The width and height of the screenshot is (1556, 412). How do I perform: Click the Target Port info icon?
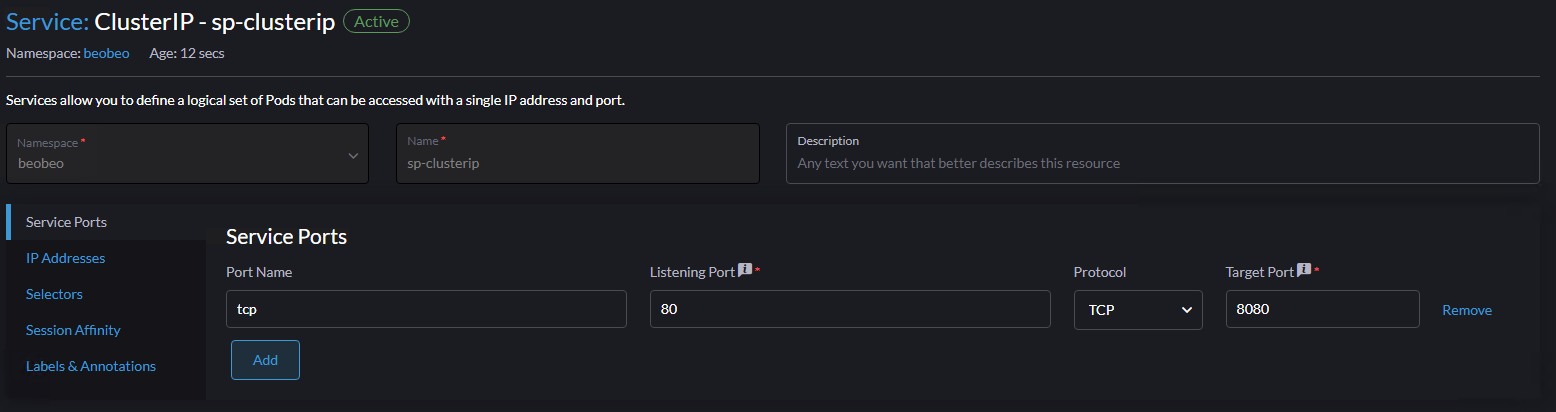tap(1304, 271)
